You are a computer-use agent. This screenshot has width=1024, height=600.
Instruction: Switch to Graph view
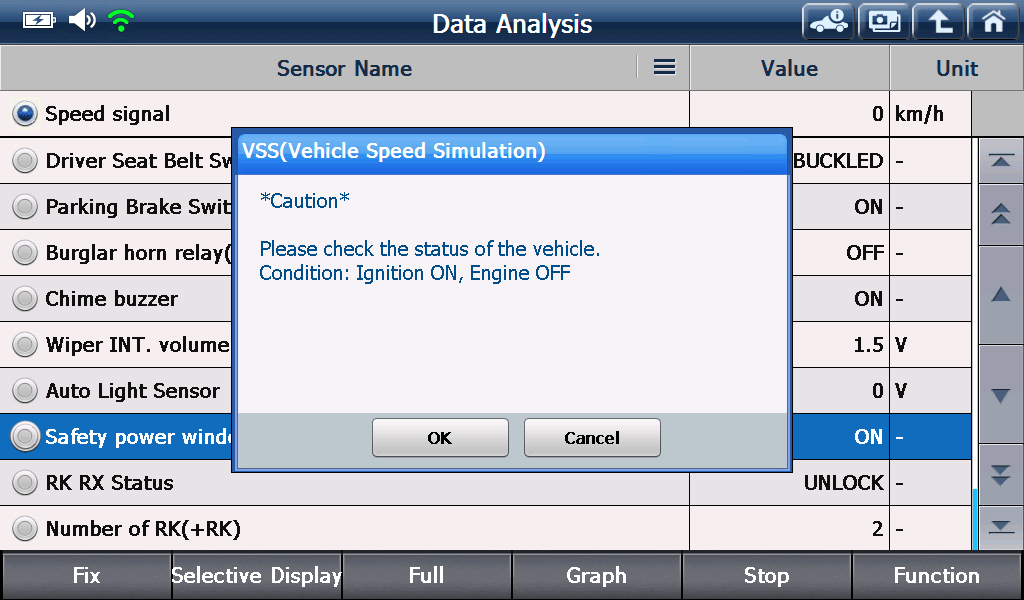[x=596, y=576]
